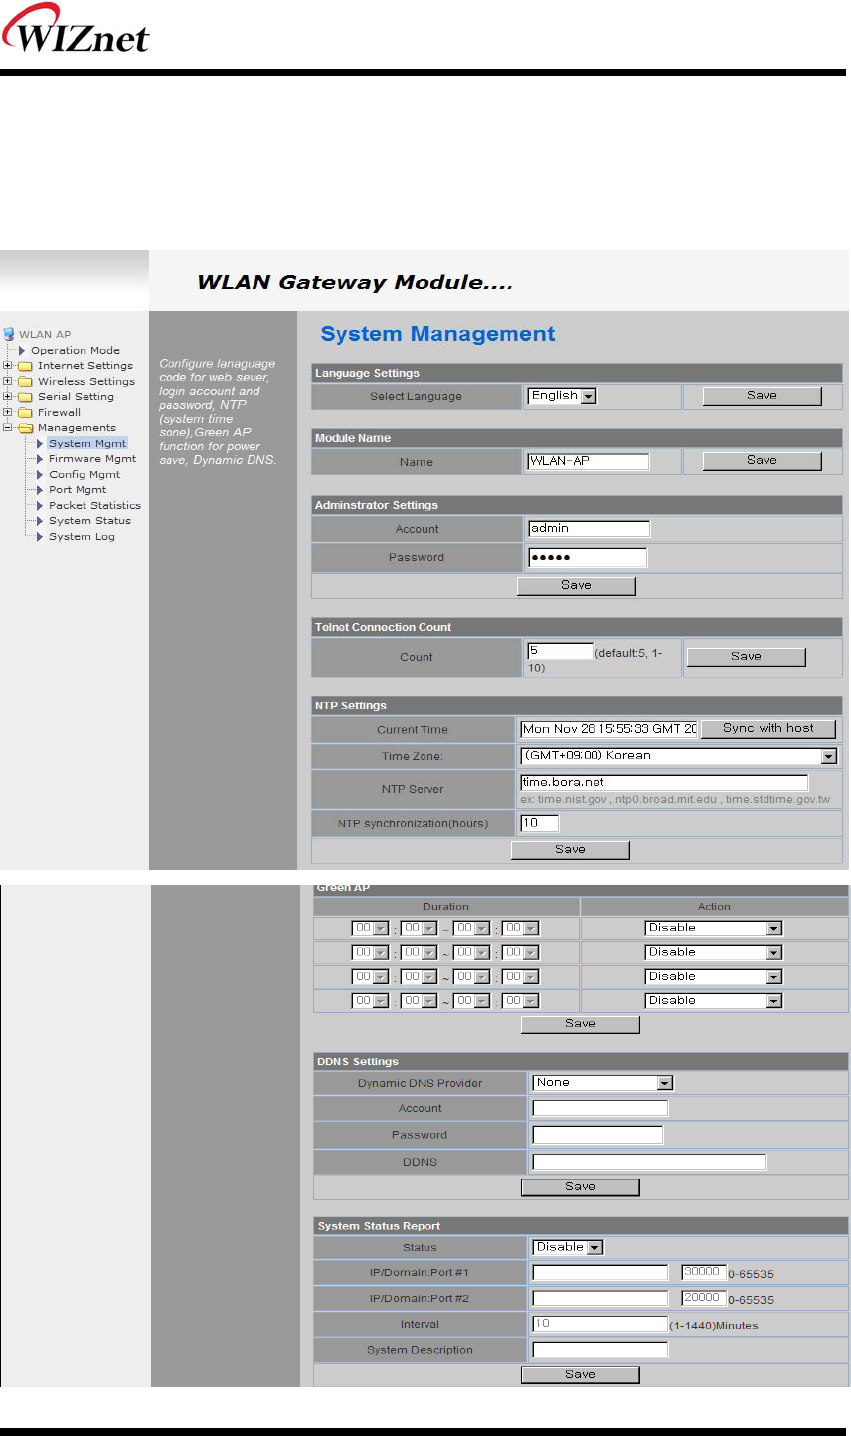
Task: Open Firmware Mgmt page
Action: coord(92,459)
